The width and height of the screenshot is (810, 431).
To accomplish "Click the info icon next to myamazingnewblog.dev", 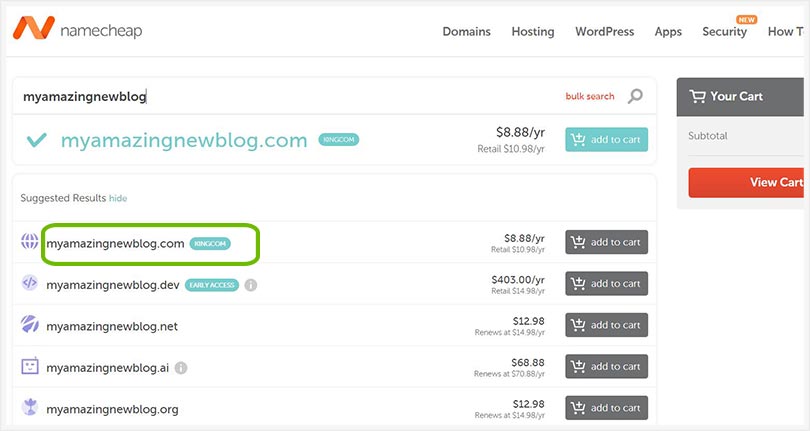I will [x=251, y=285].
